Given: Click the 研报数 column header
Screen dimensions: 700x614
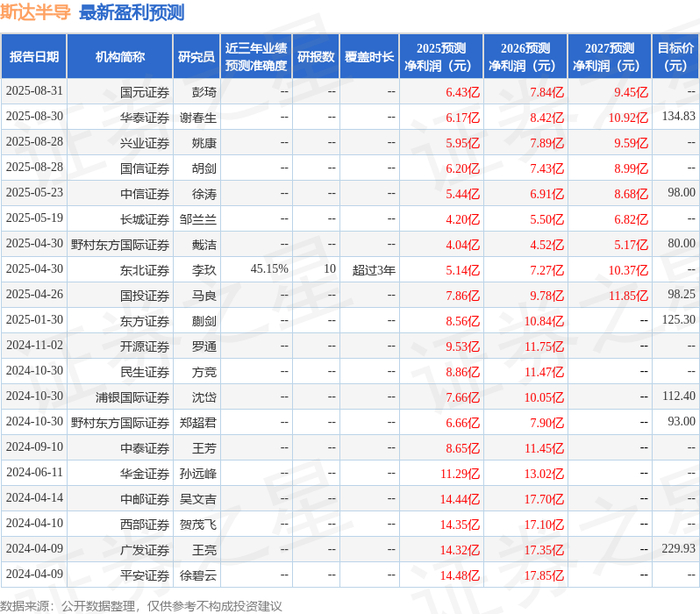Looking at the screenshot, I should [316, 57].
